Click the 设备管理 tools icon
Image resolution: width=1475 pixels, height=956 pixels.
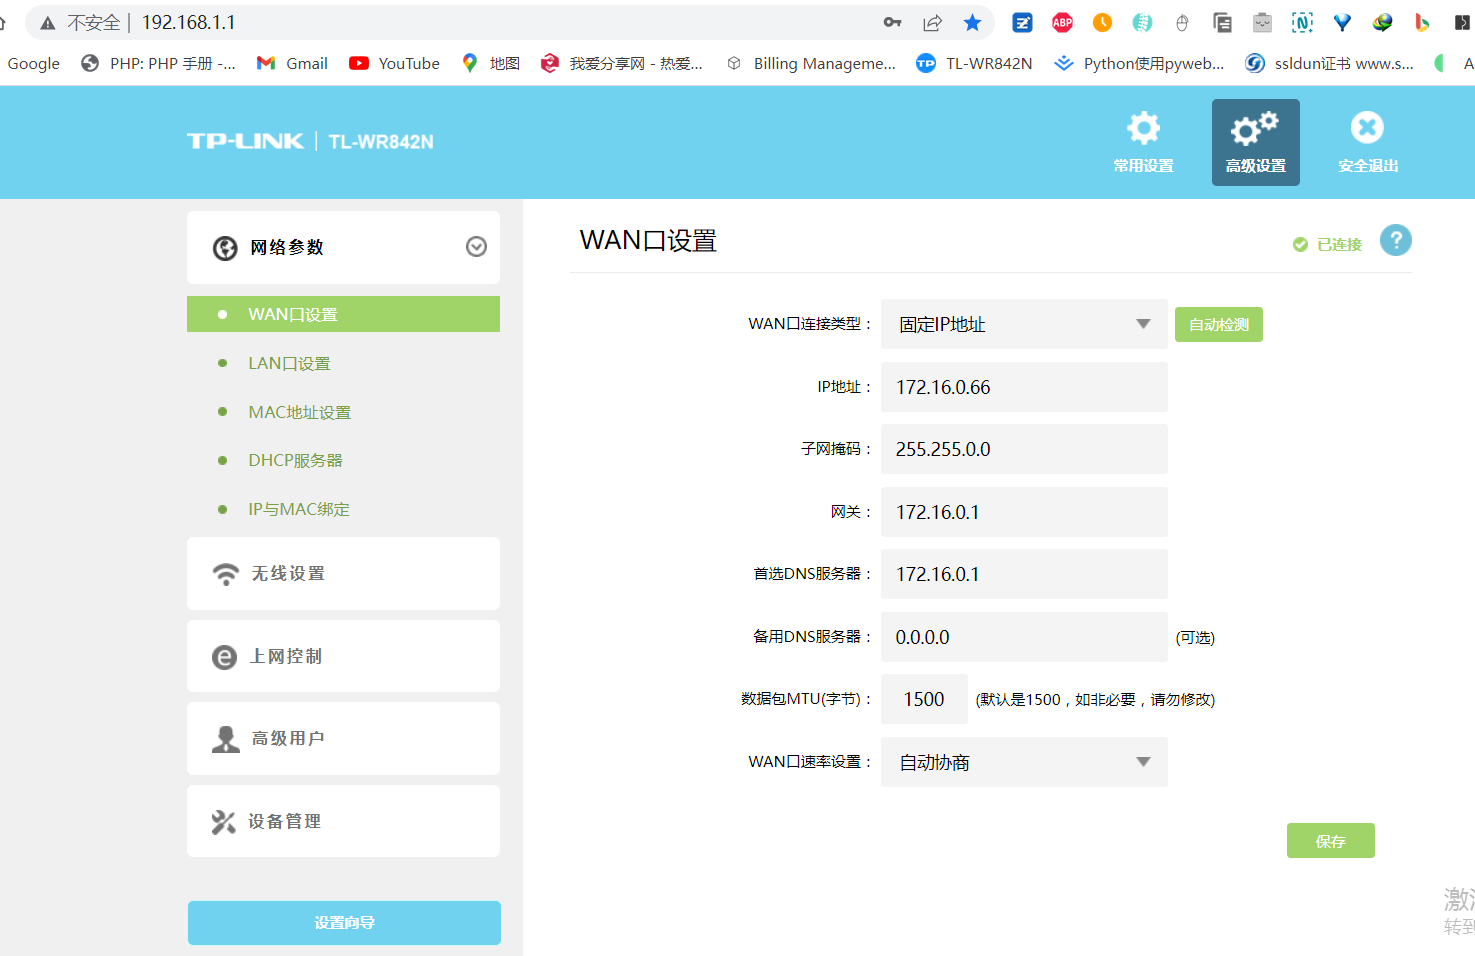click(x=224, y=822)
